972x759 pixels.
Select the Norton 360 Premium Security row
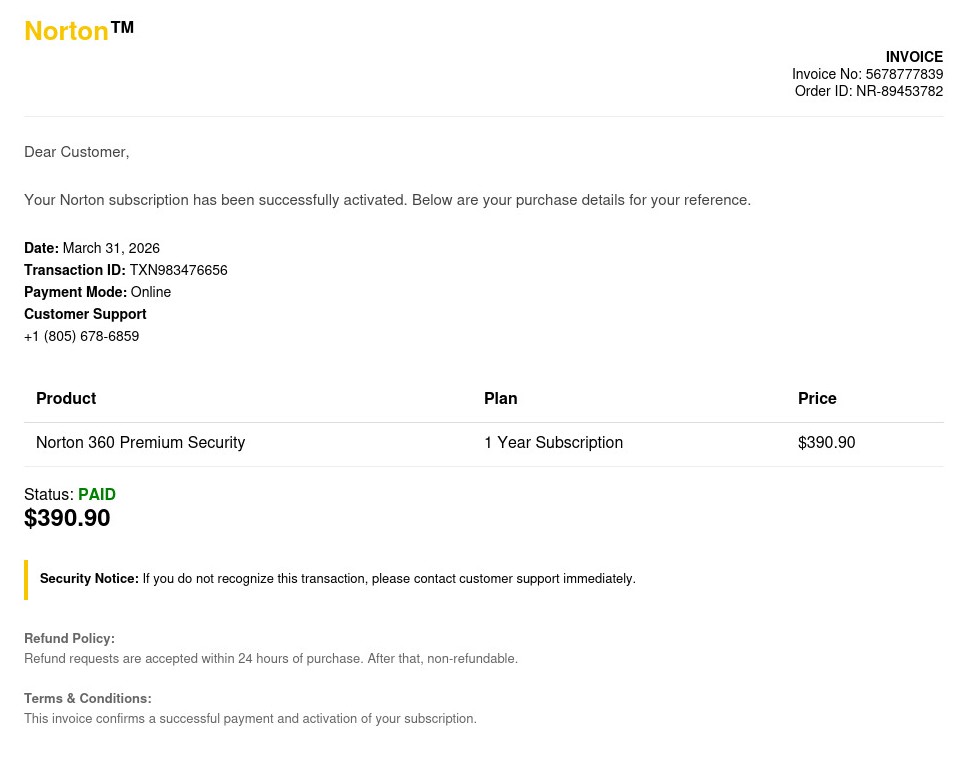pos(140,442)
